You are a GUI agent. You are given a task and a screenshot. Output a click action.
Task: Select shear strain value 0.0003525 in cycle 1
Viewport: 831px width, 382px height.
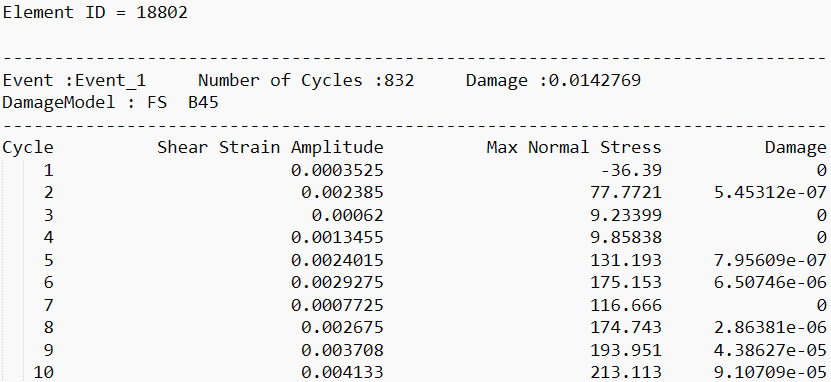337,170
